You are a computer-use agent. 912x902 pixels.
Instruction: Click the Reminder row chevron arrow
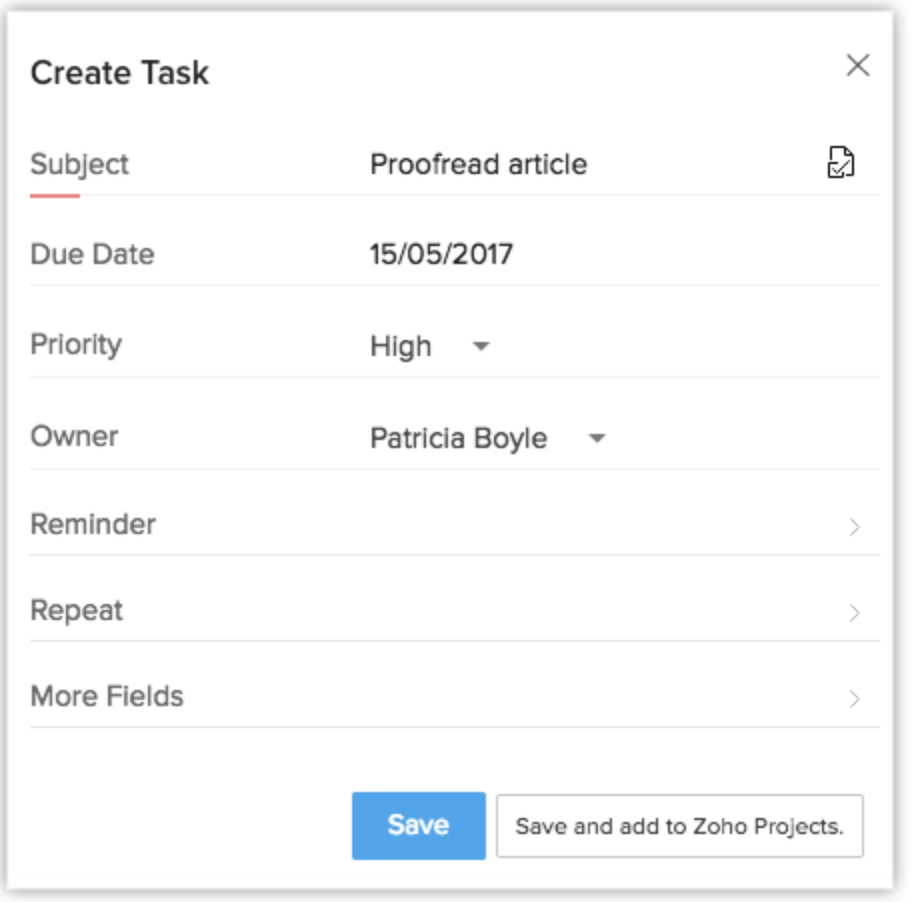click(x=854, y=526)
